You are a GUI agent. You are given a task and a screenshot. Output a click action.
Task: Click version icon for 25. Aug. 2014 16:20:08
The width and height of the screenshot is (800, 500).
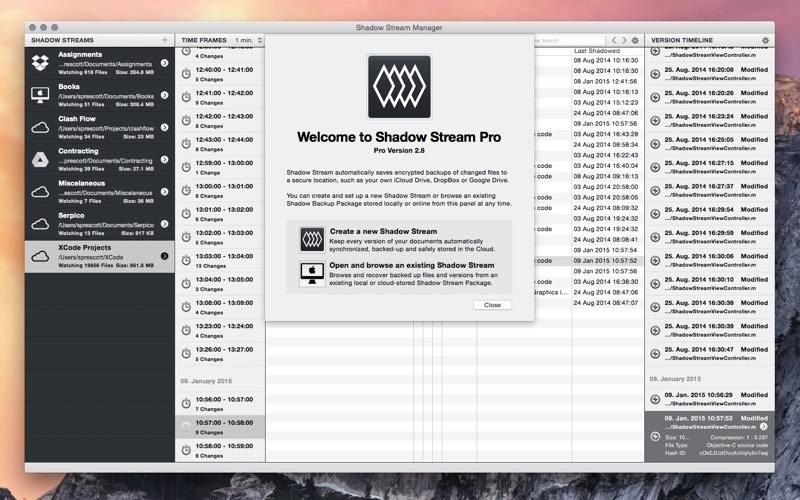[x=655, y=74]
